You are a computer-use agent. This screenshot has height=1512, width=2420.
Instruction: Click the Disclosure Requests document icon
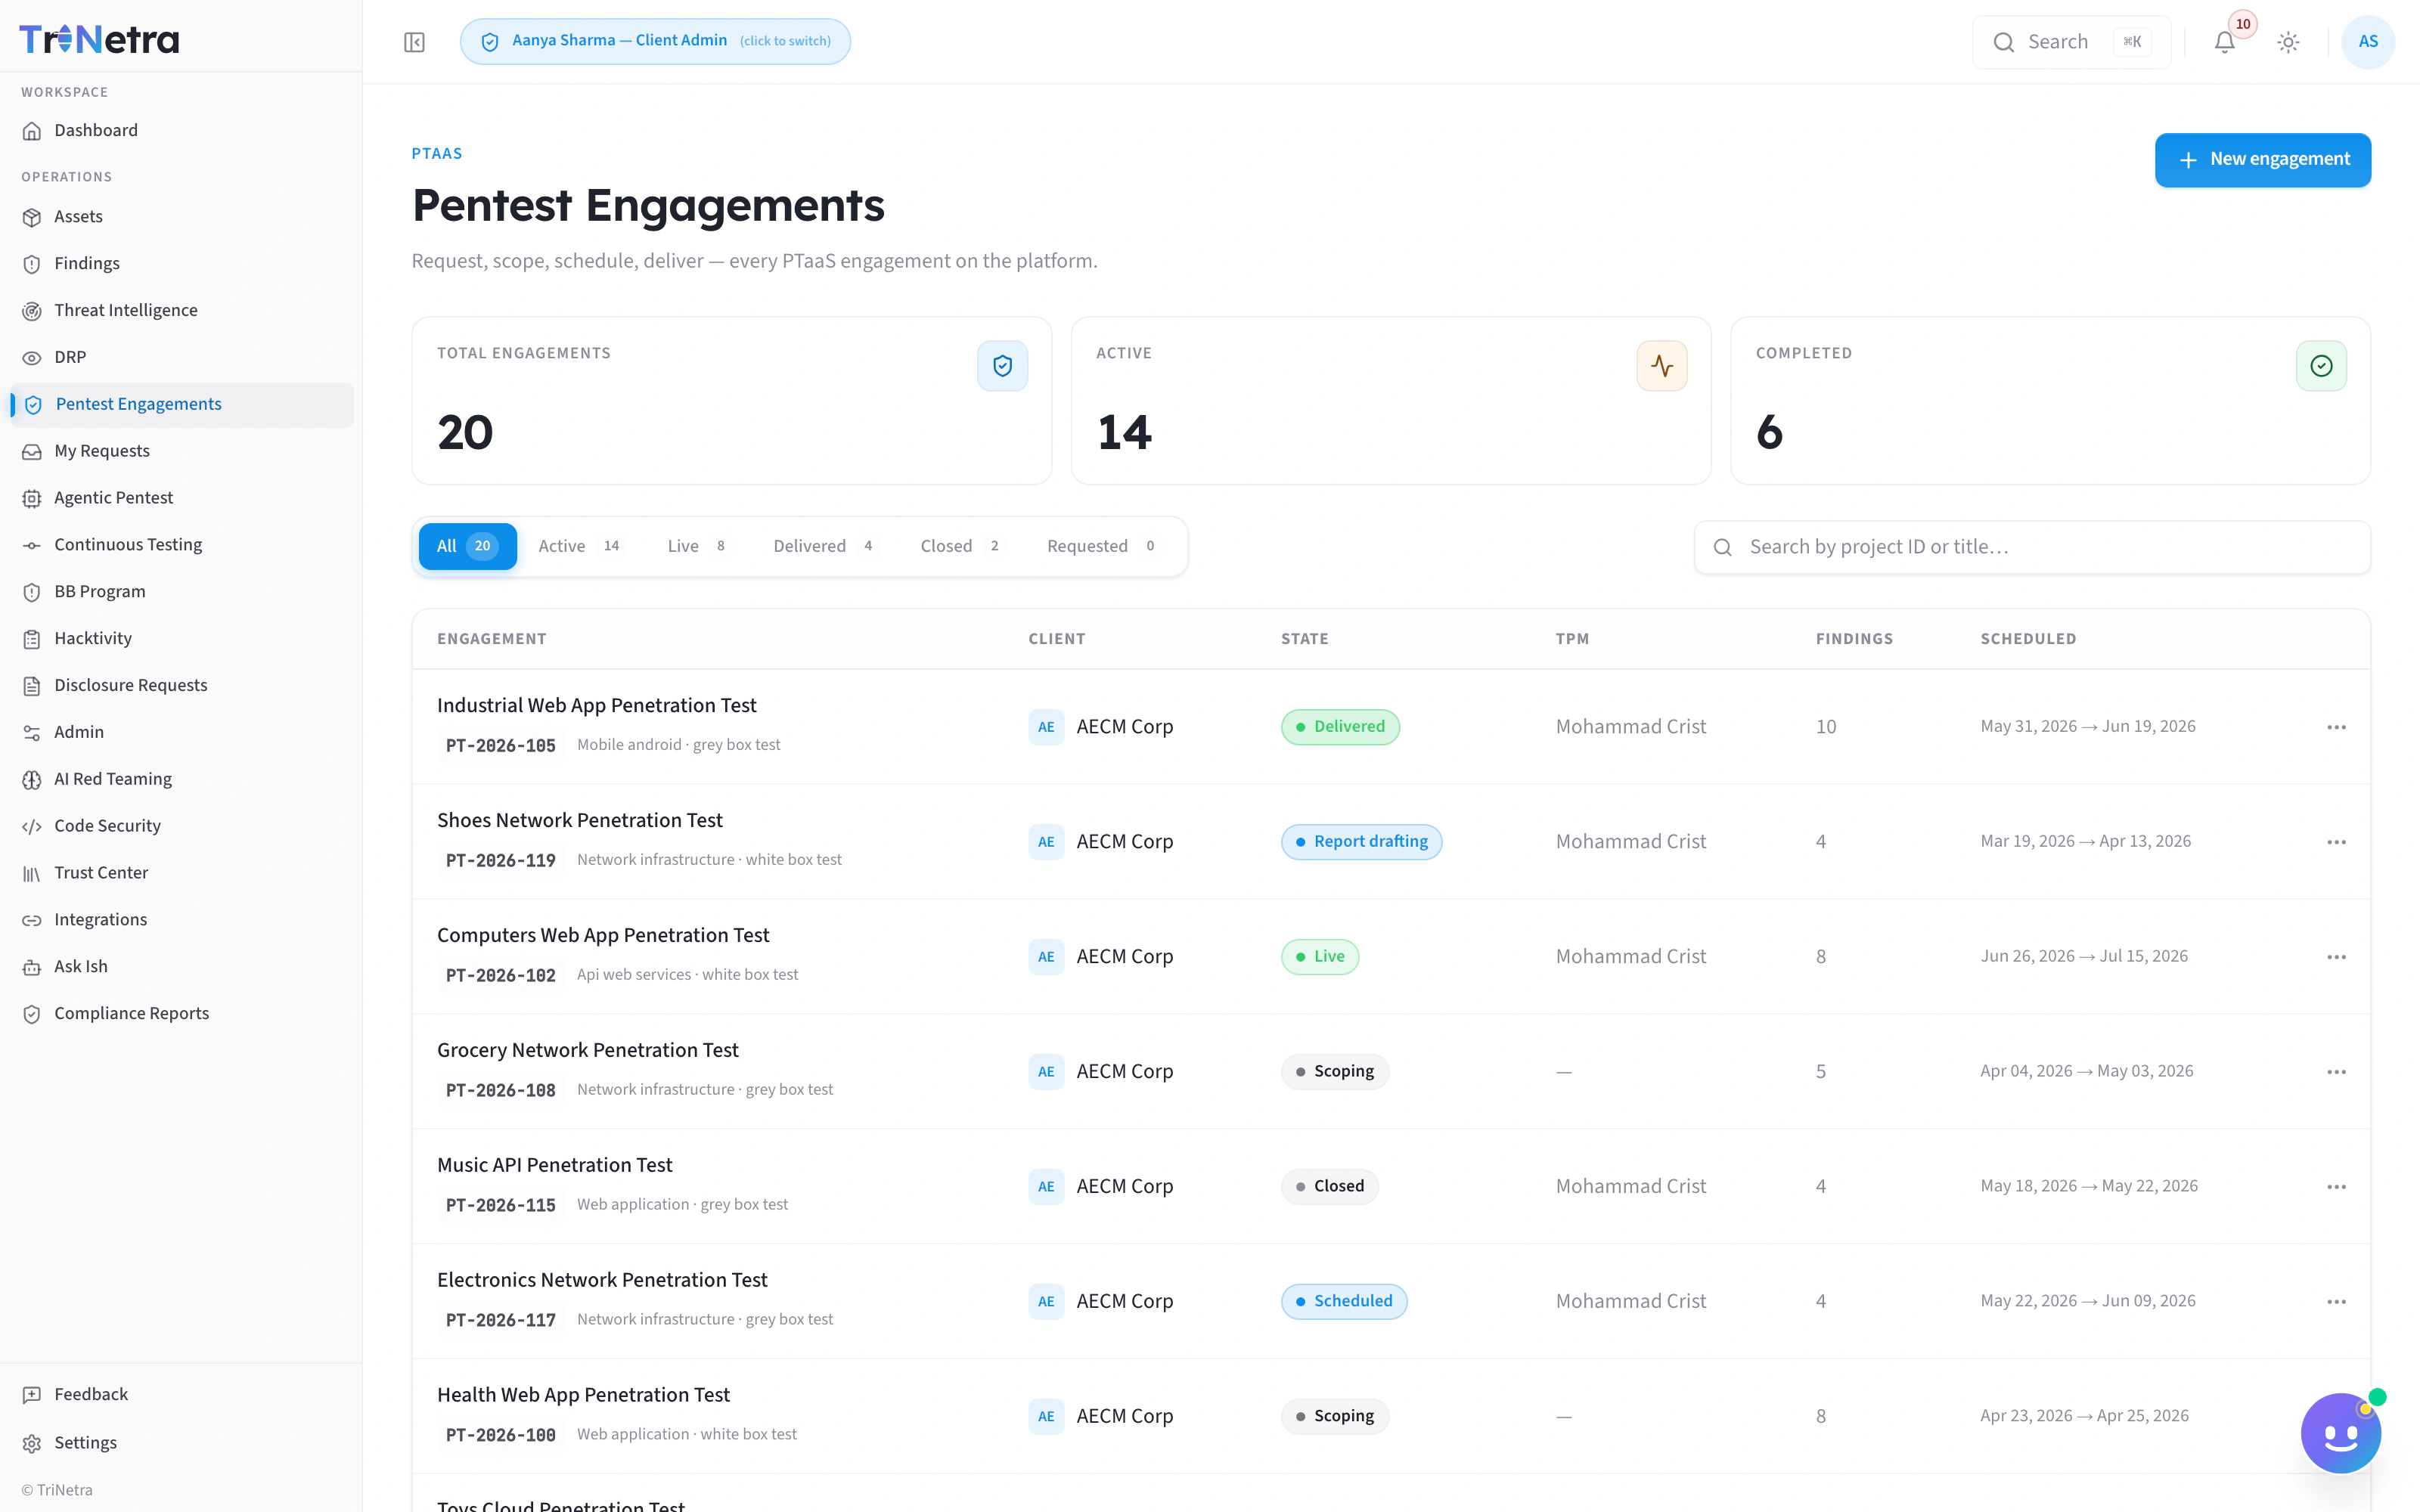pyautogui.click(x=32, y=687)
